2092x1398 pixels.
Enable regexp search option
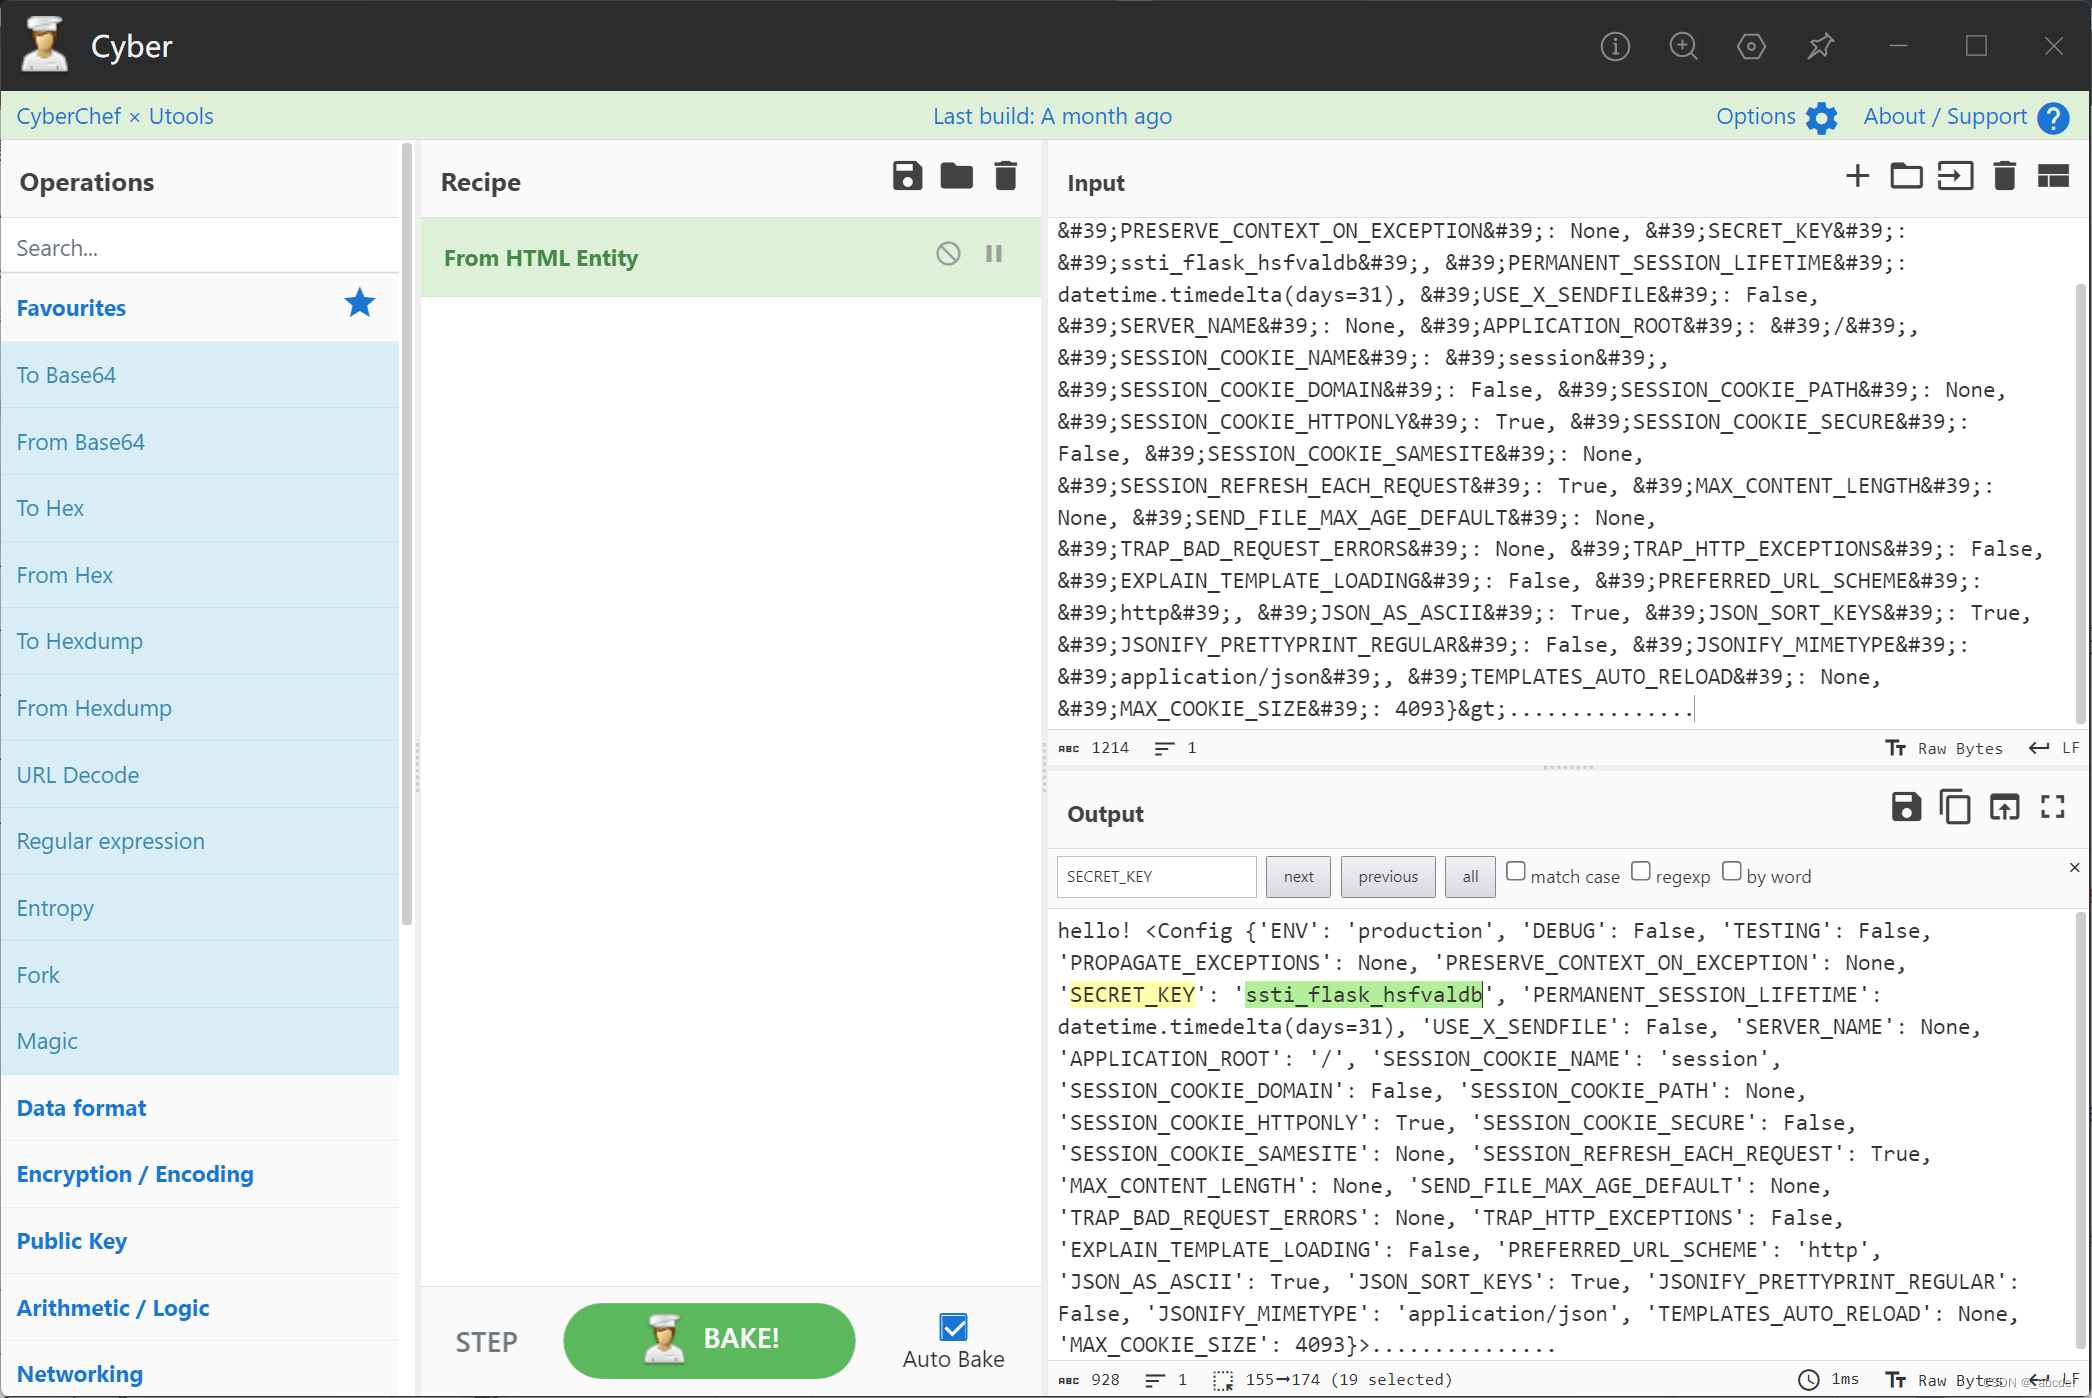point(1641,871)
